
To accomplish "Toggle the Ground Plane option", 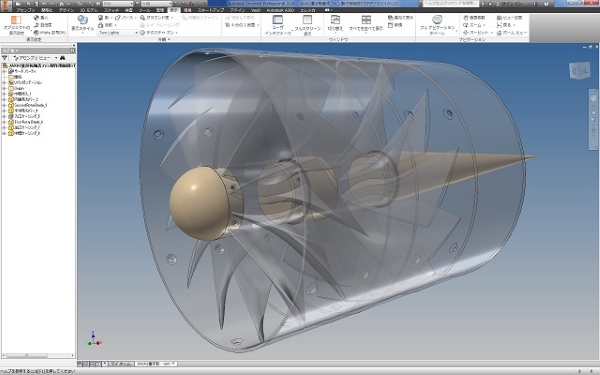I will click(156, 18).
